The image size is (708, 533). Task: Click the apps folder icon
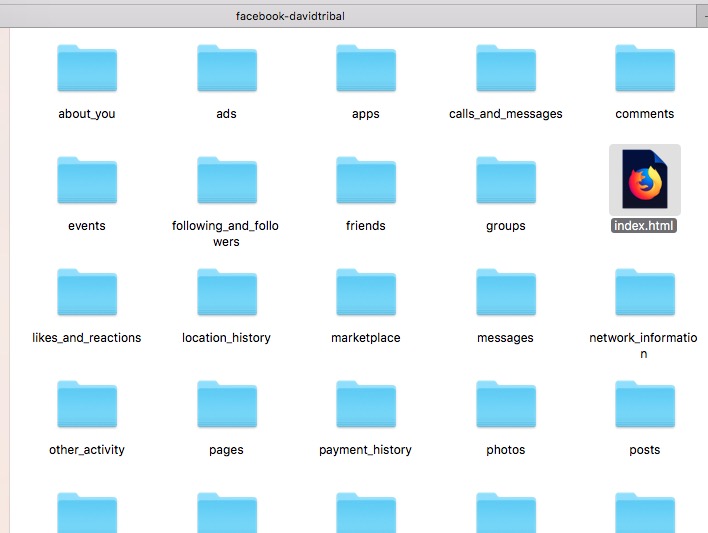click(x=366, y=68)
